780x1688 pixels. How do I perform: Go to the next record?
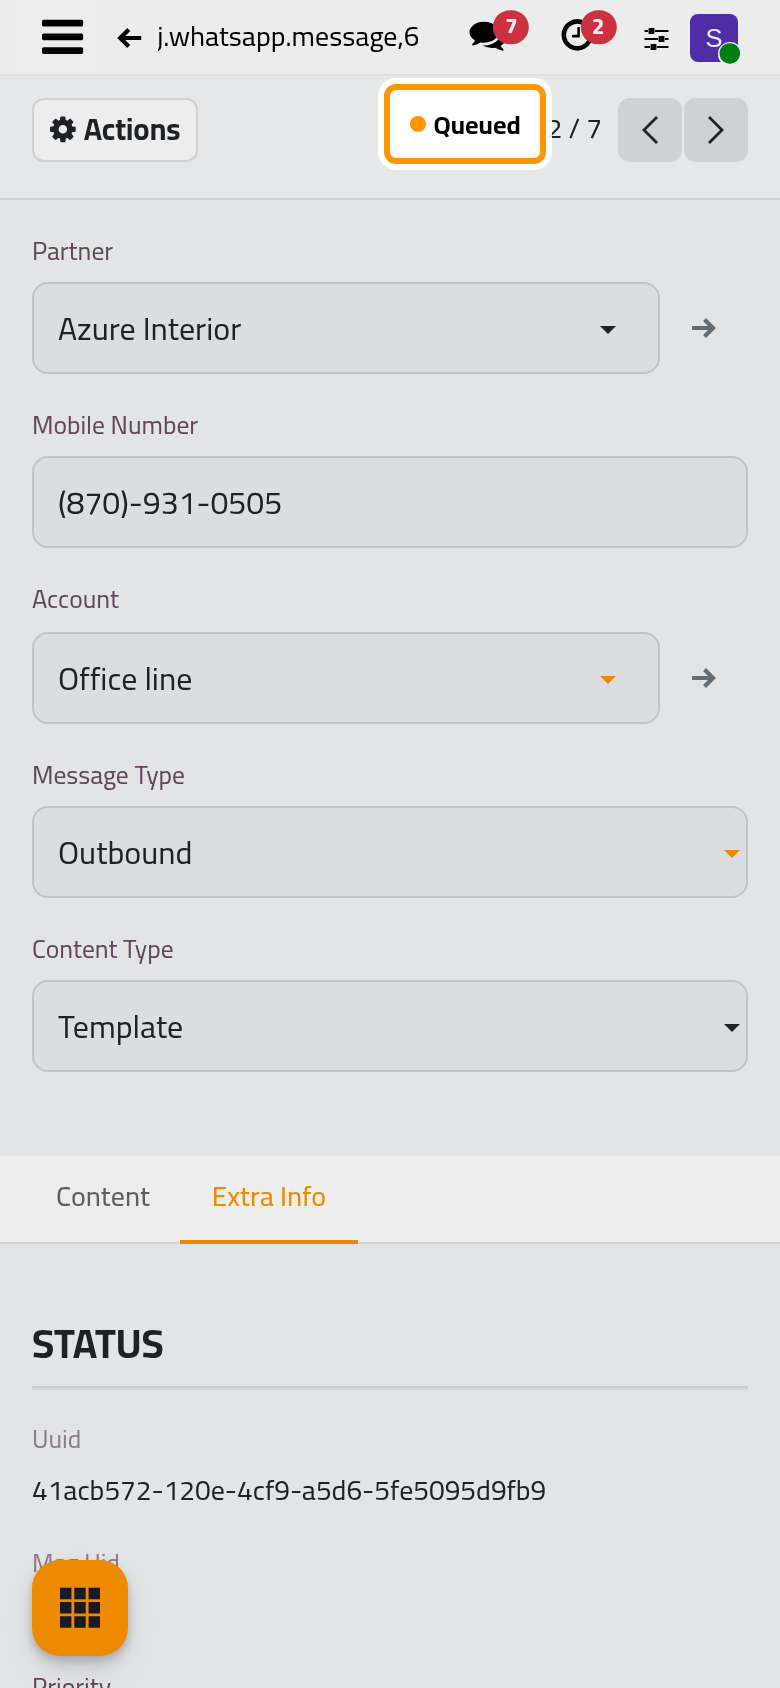[x=716, y=130]
